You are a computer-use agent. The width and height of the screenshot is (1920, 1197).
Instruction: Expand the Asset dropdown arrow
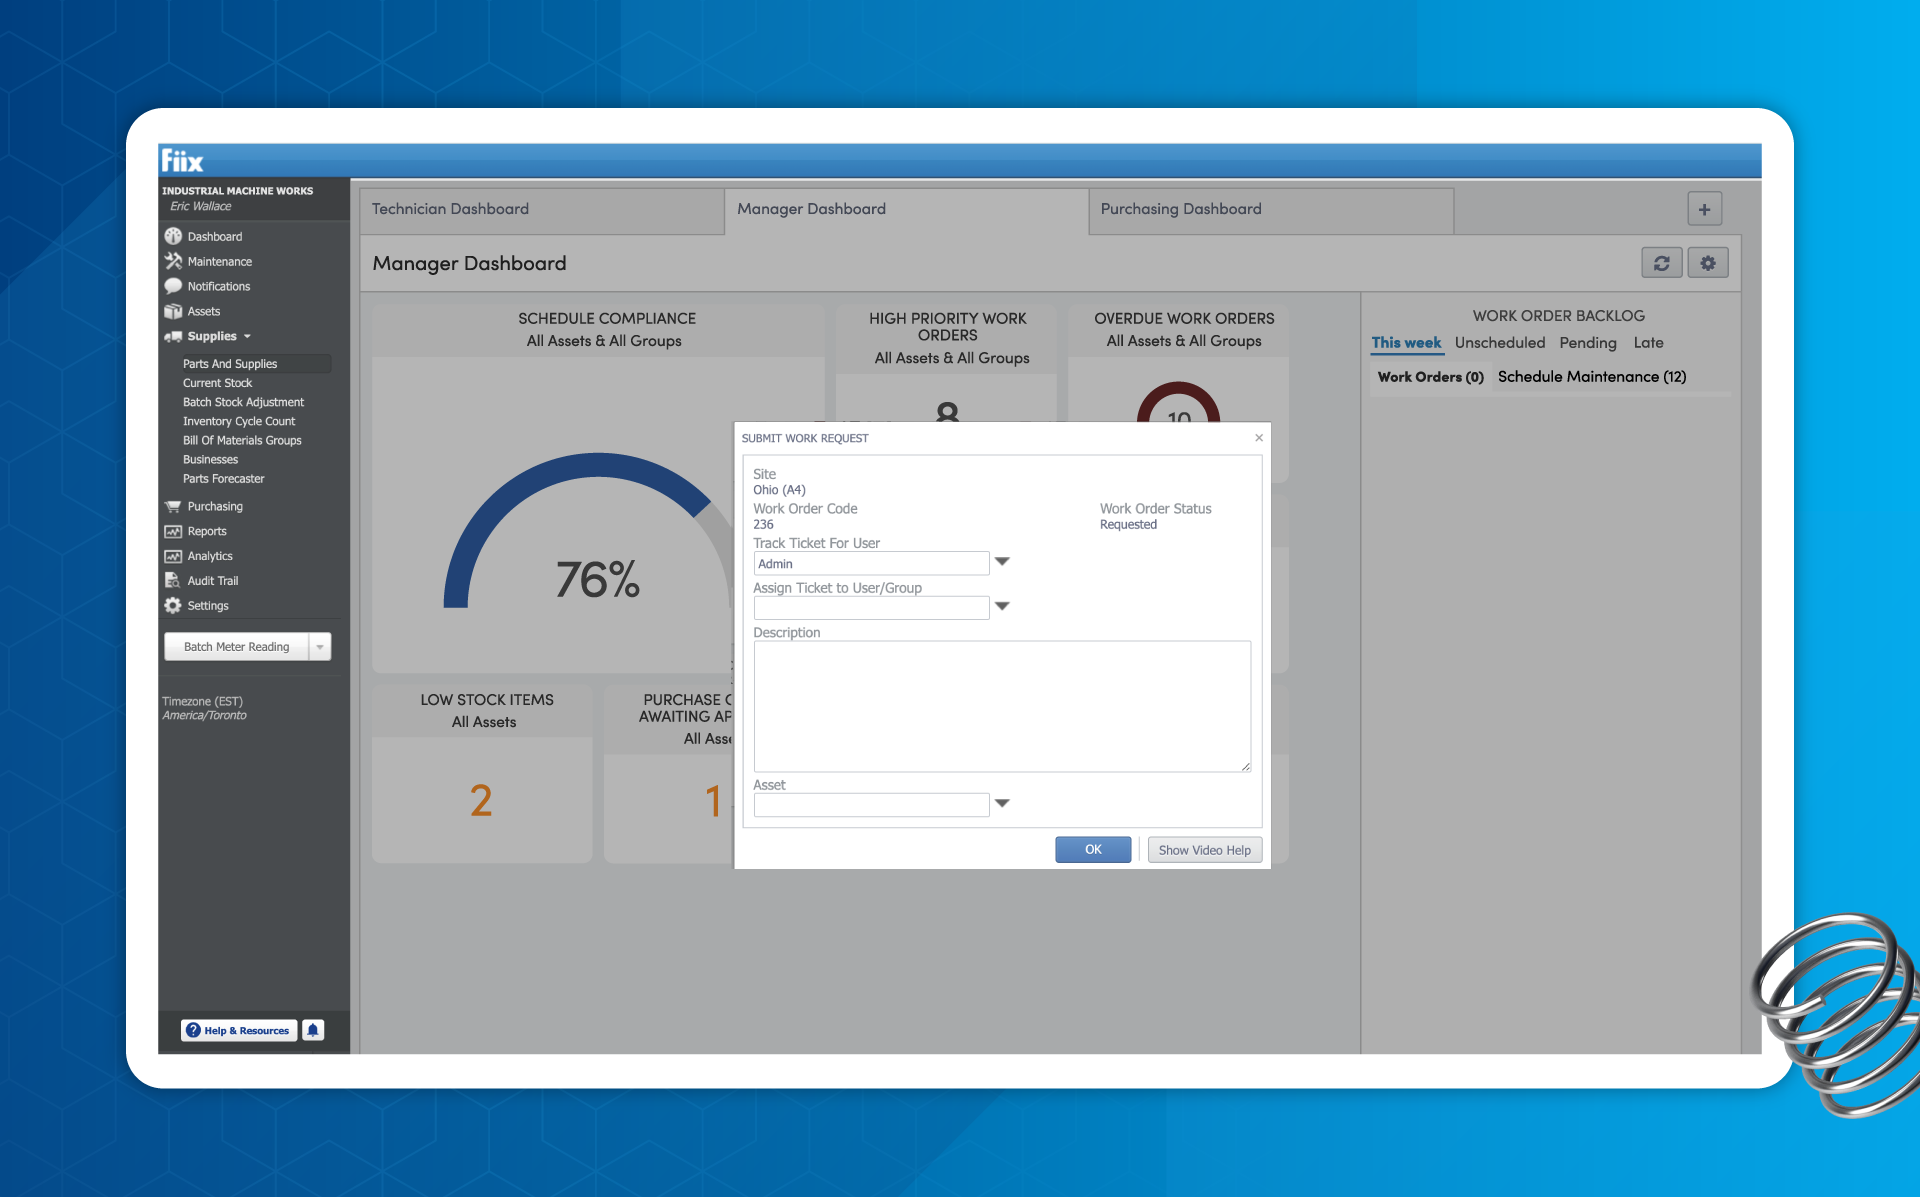[1002, 803]
